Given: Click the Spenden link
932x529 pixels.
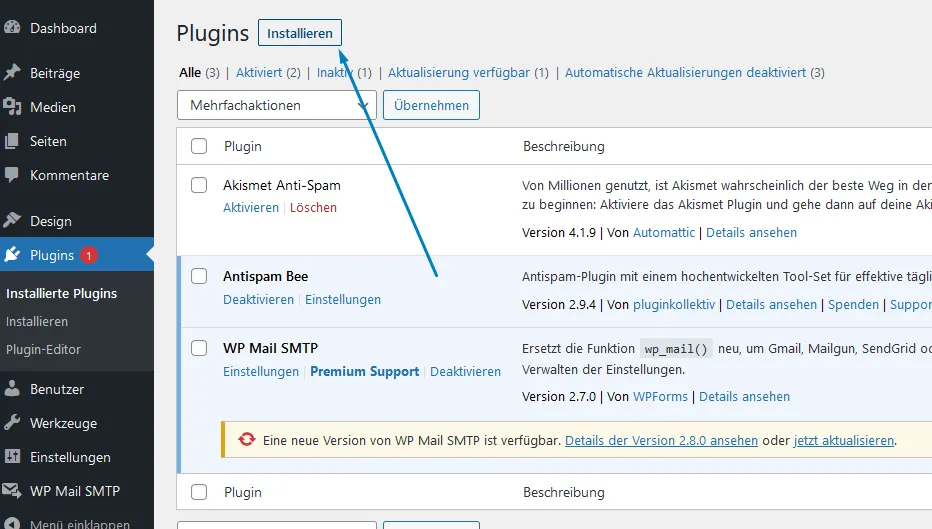Looking at the screenshot, I should [853, 304].
